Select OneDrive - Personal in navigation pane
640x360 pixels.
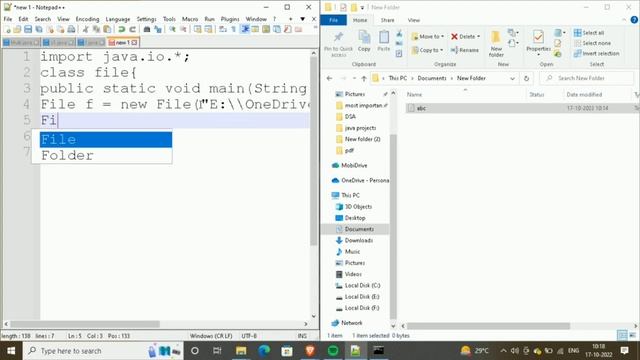tap(360, 180)
